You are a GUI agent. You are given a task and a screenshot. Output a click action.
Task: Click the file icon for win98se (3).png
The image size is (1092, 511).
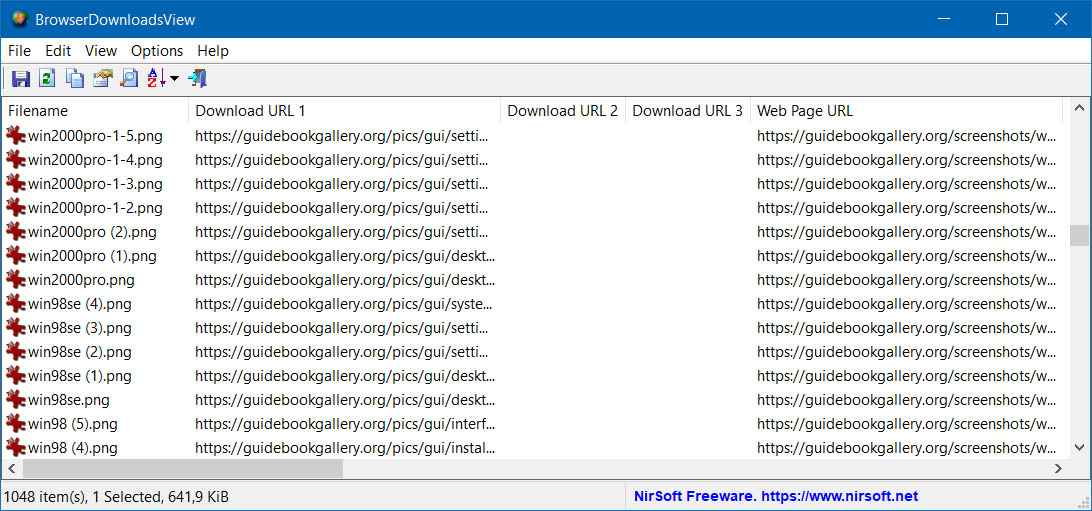16,328
